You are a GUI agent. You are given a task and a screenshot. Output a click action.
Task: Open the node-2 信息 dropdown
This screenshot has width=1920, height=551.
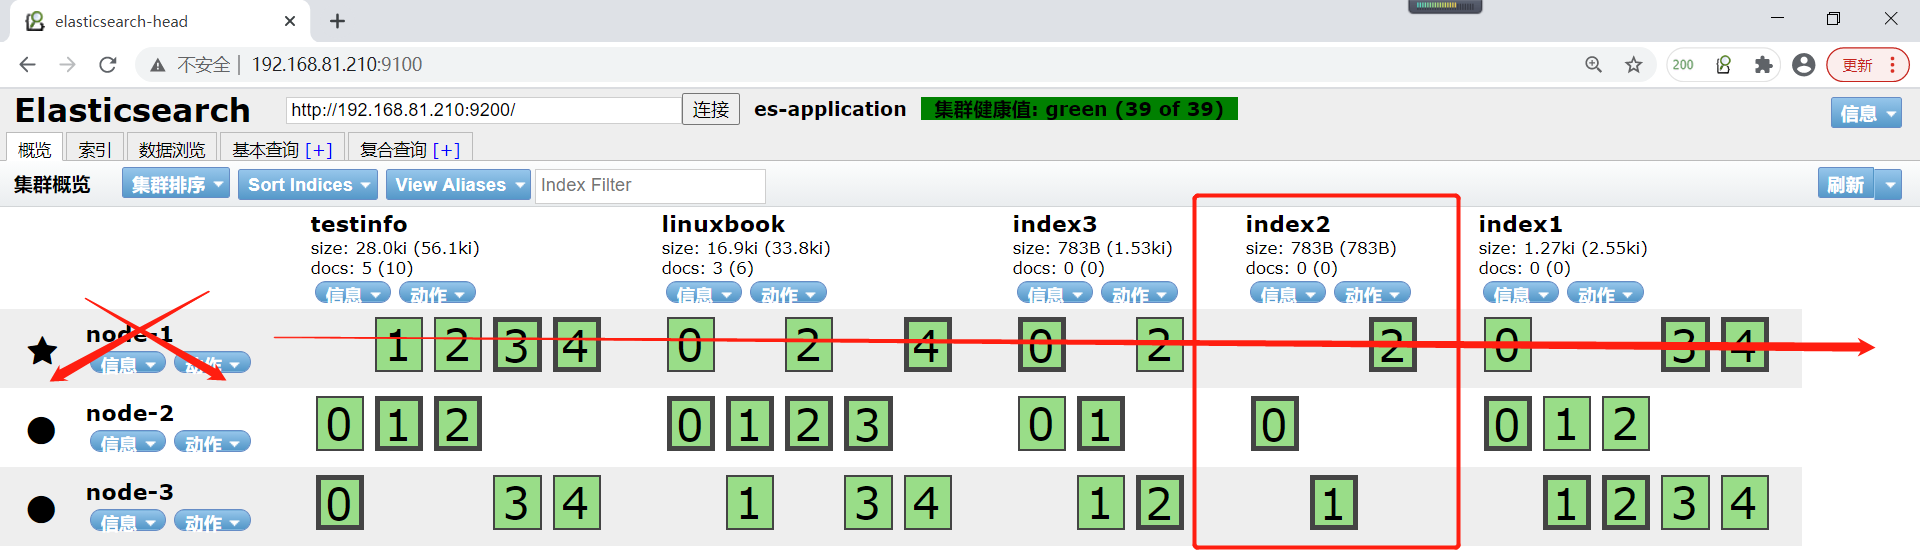(128, 442)
